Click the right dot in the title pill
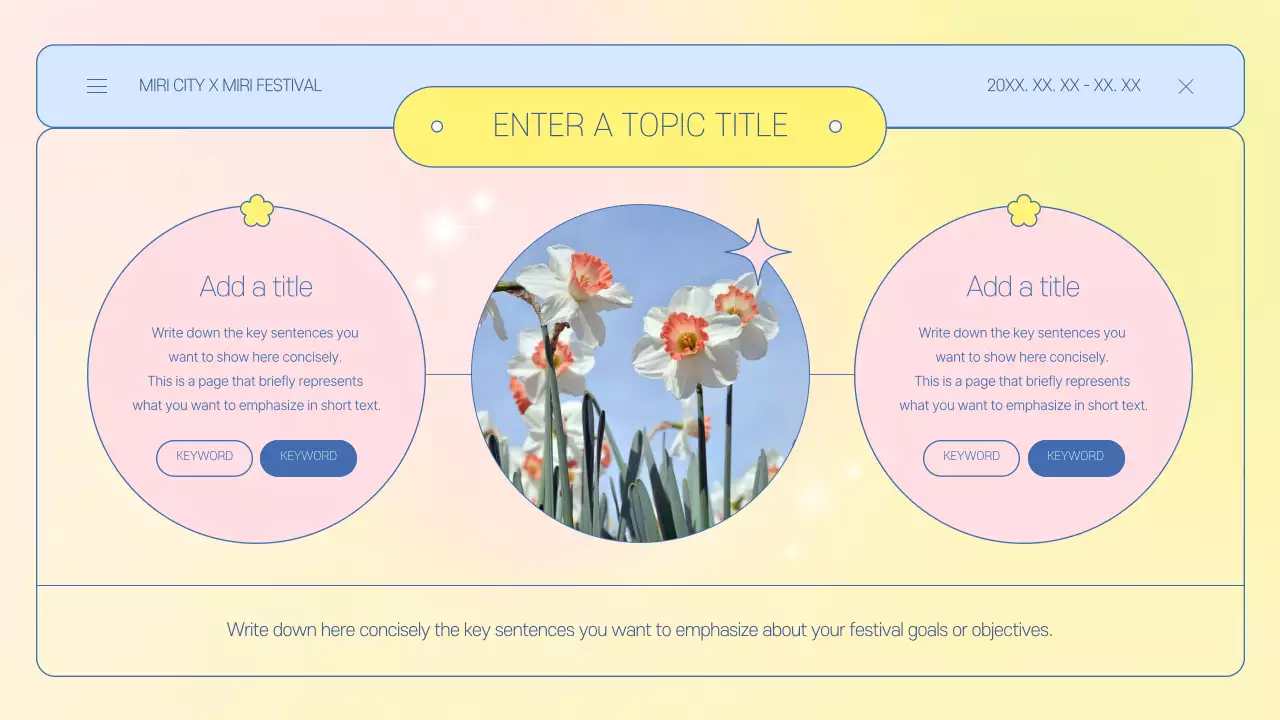The width and height of the screenshot is (1280, 720). pyautogui.click(x=835, y=126)
